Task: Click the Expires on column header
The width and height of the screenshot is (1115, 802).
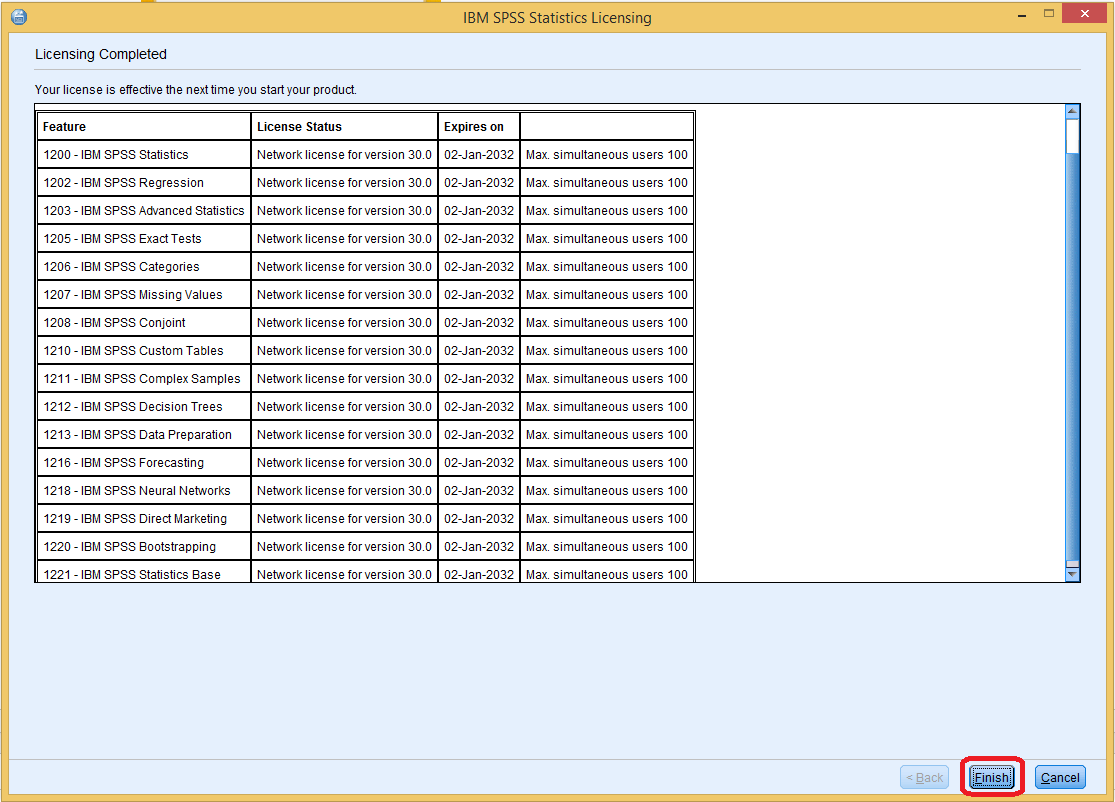Action: (479, 127)
